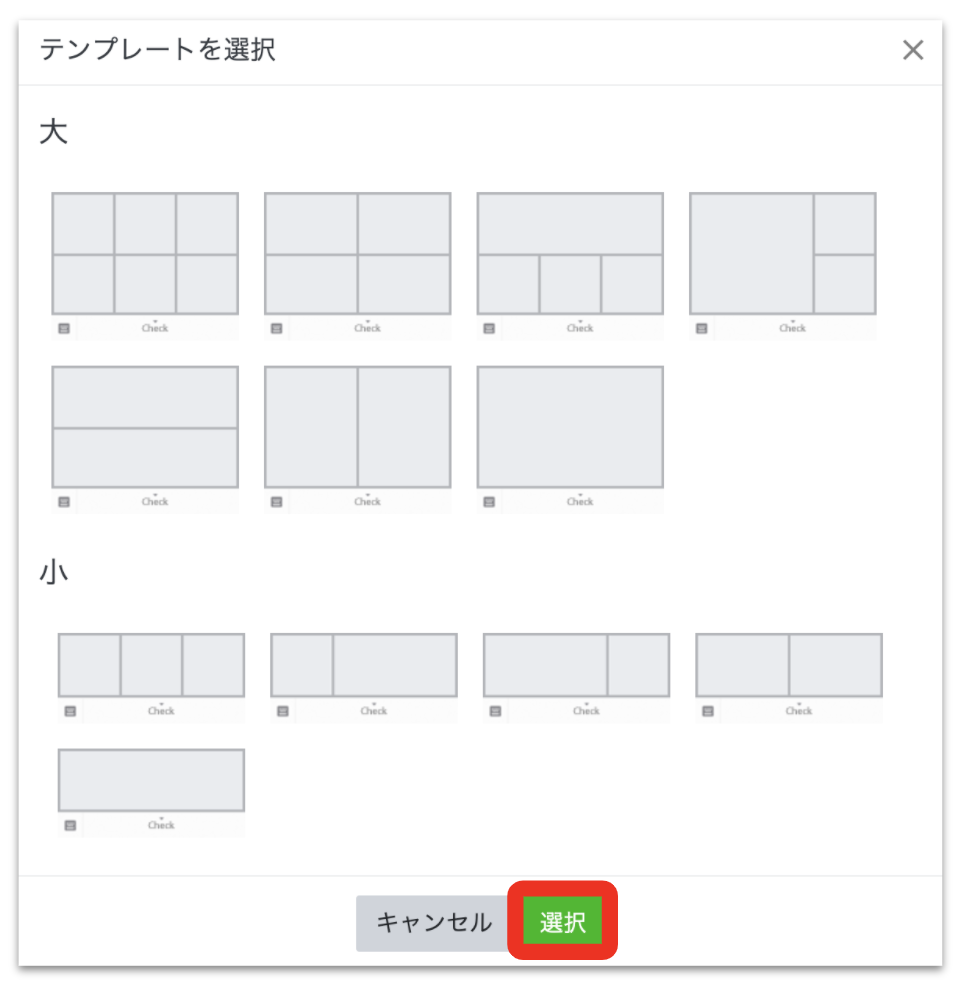Choose the small template with narrow left and wide right
The image size is (968, 994).
tap(364, 665)
